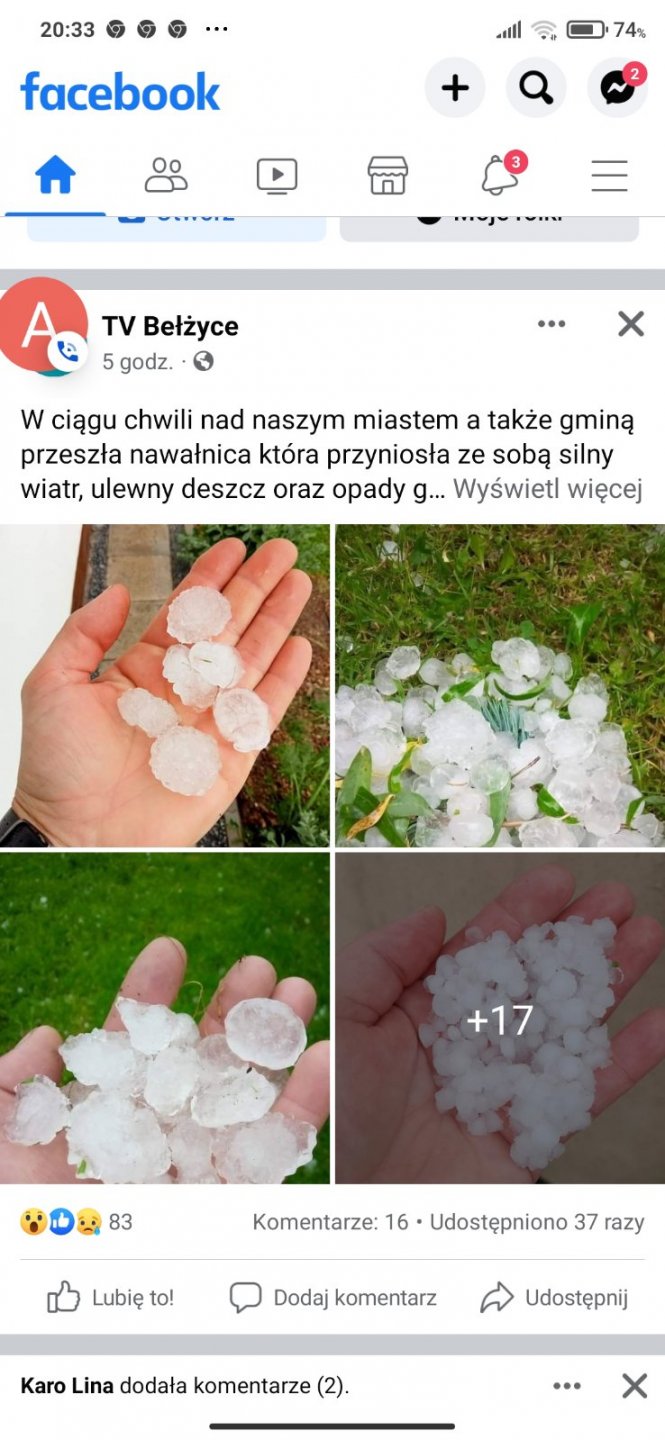Open TV Bełżyce profile name
This screenshot has height=1440, width=665.
click(170, 326)
